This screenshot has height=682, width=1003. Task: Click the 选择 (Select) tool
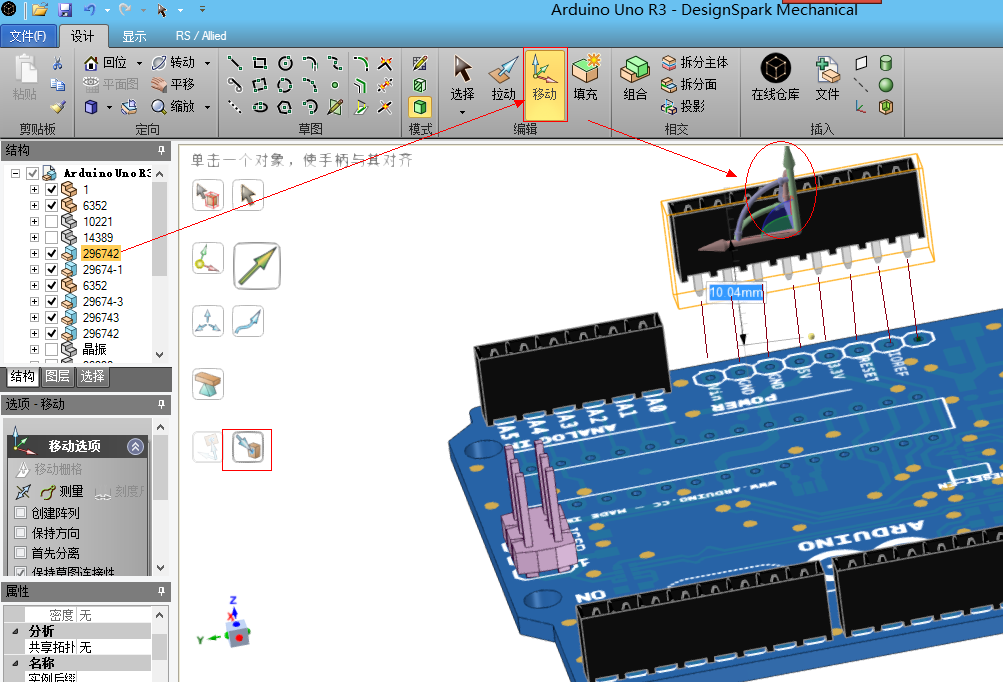(x=462, y=79)
